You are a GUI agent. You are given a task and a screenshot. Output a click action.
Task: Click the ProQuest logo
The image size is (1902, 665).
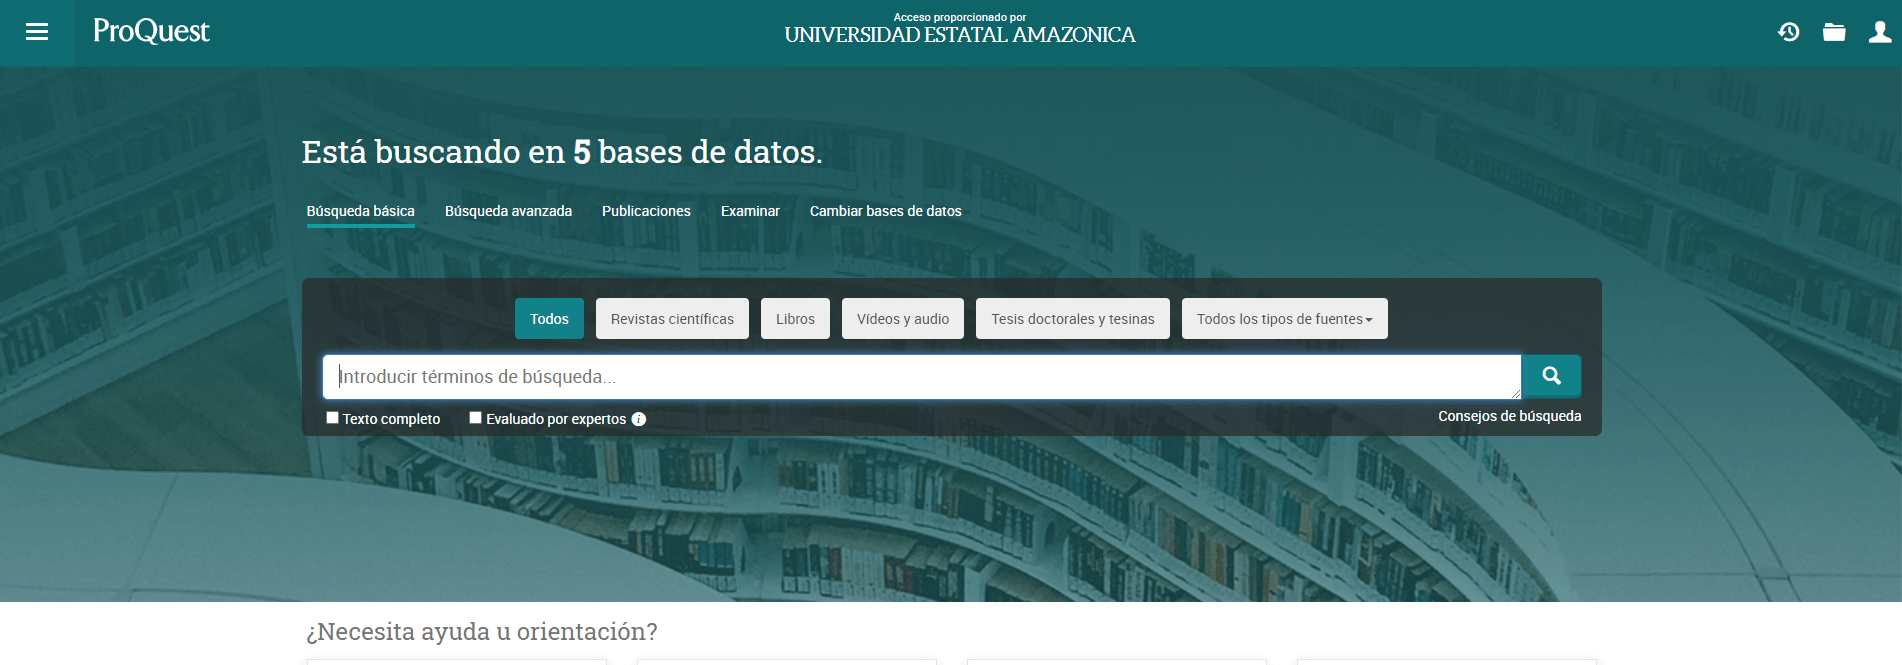click(x=151, y=32)
